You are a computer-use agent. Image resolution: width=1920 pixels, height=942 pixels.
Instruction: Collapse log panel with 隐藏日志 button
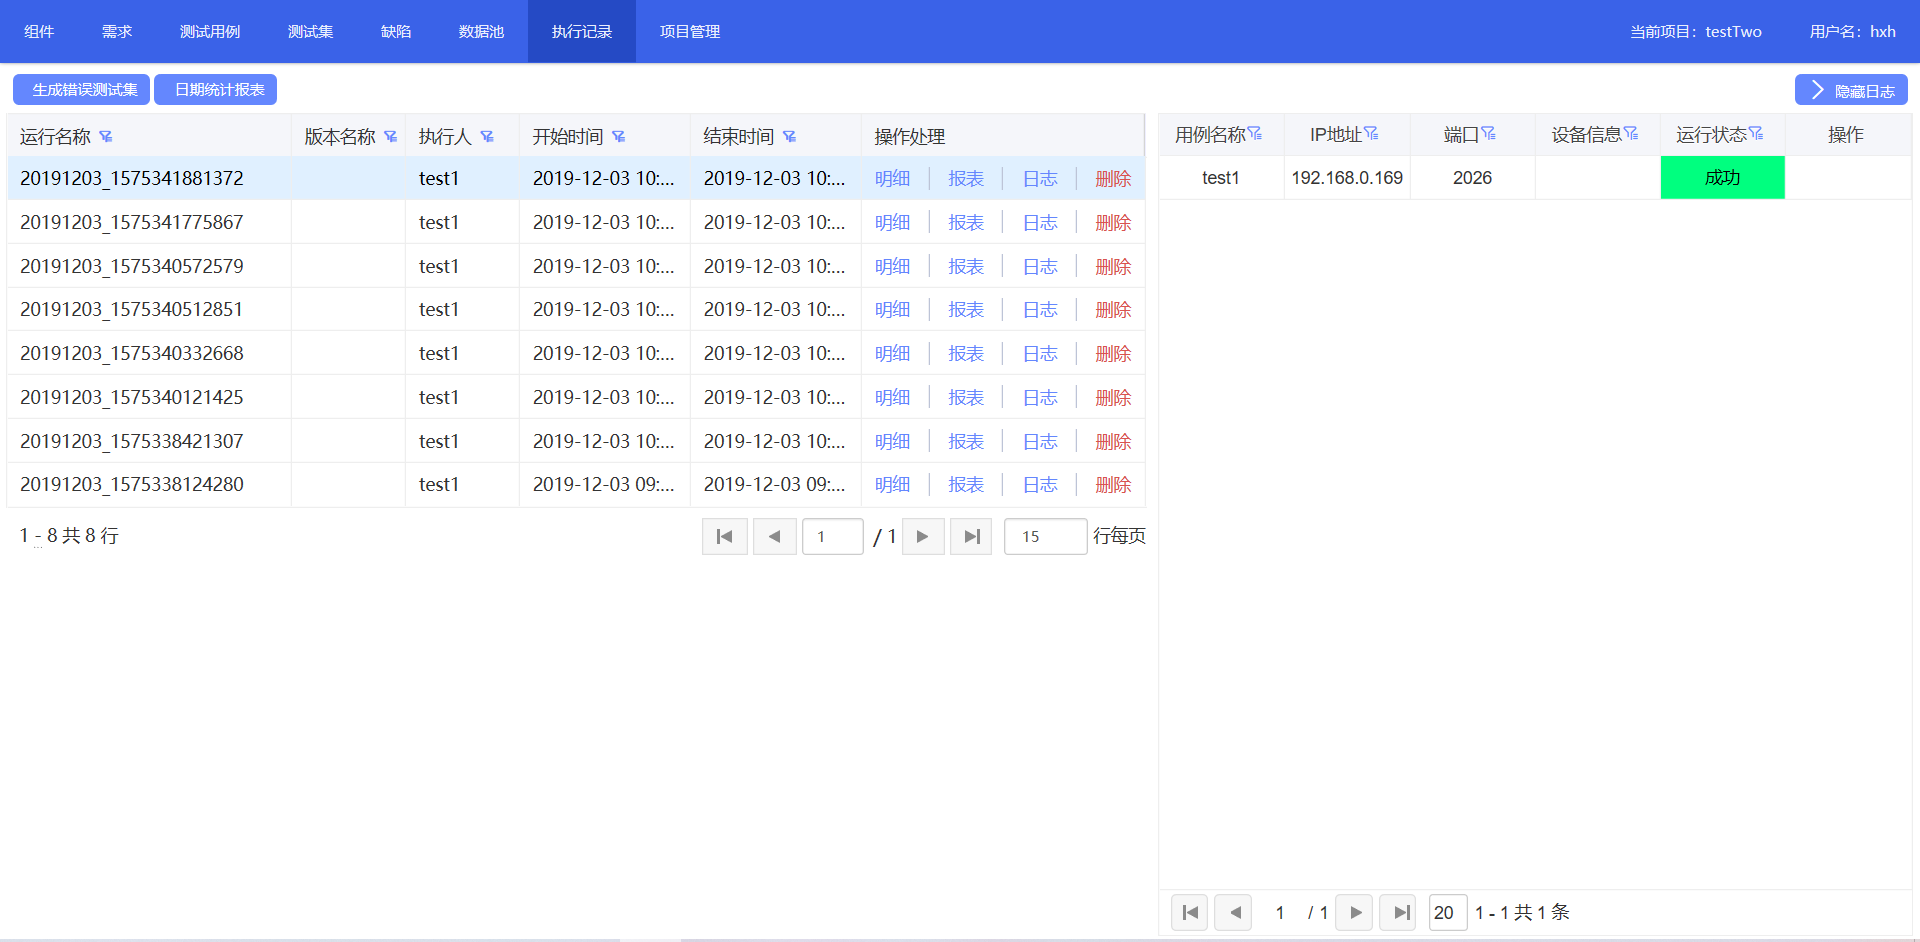coord(1851,90)
